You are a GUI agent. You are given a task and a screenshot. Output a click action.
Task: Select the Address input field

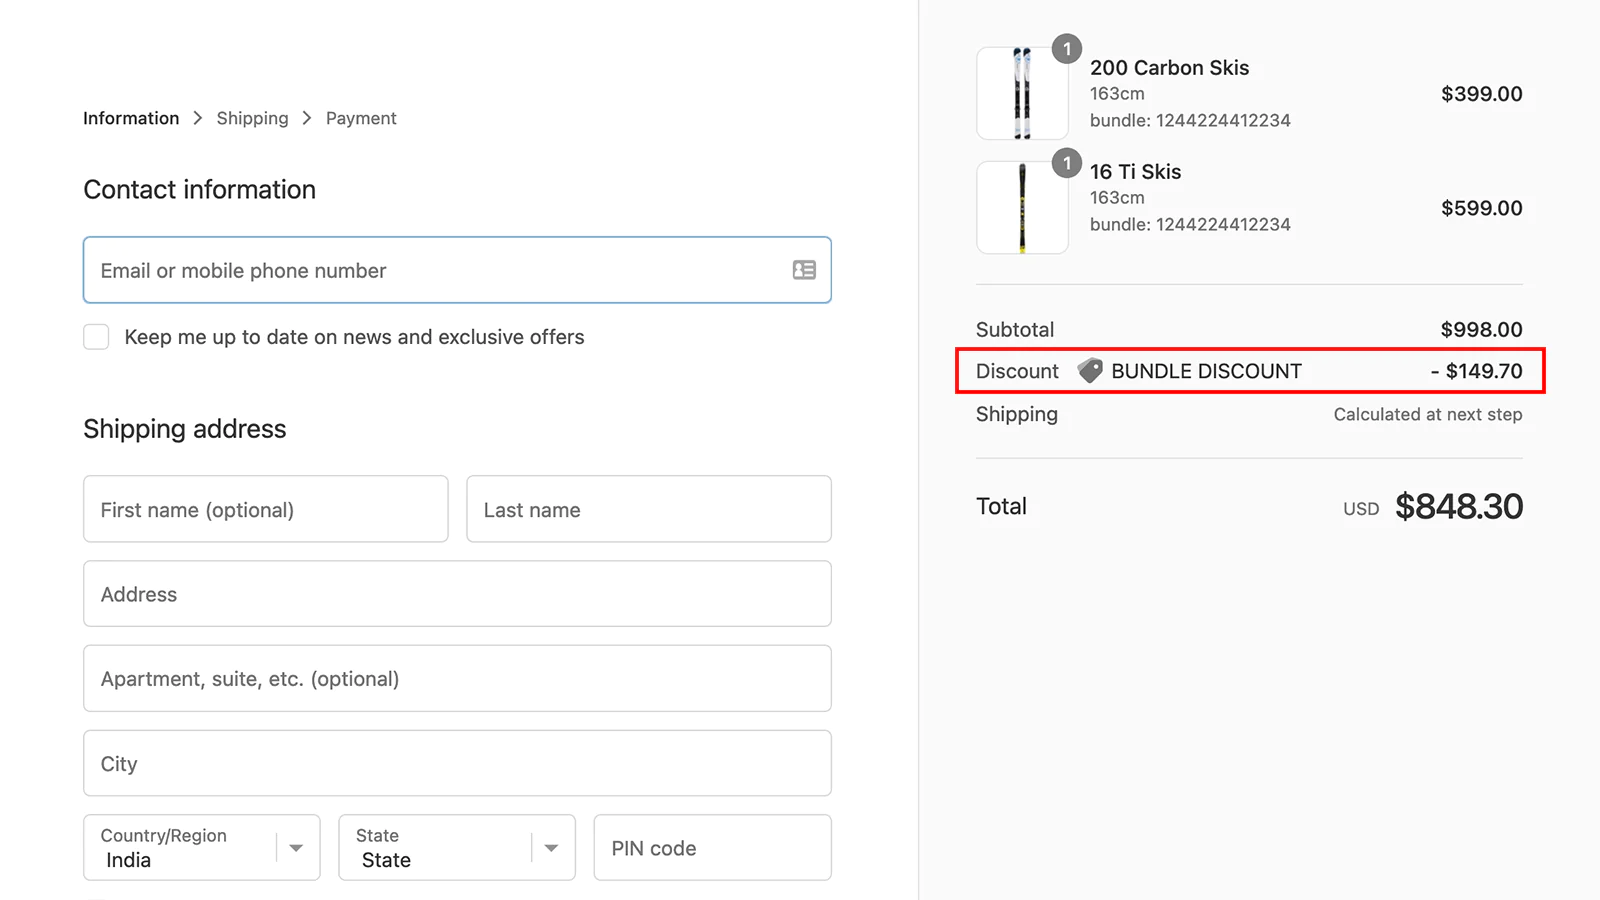(457, 594)
